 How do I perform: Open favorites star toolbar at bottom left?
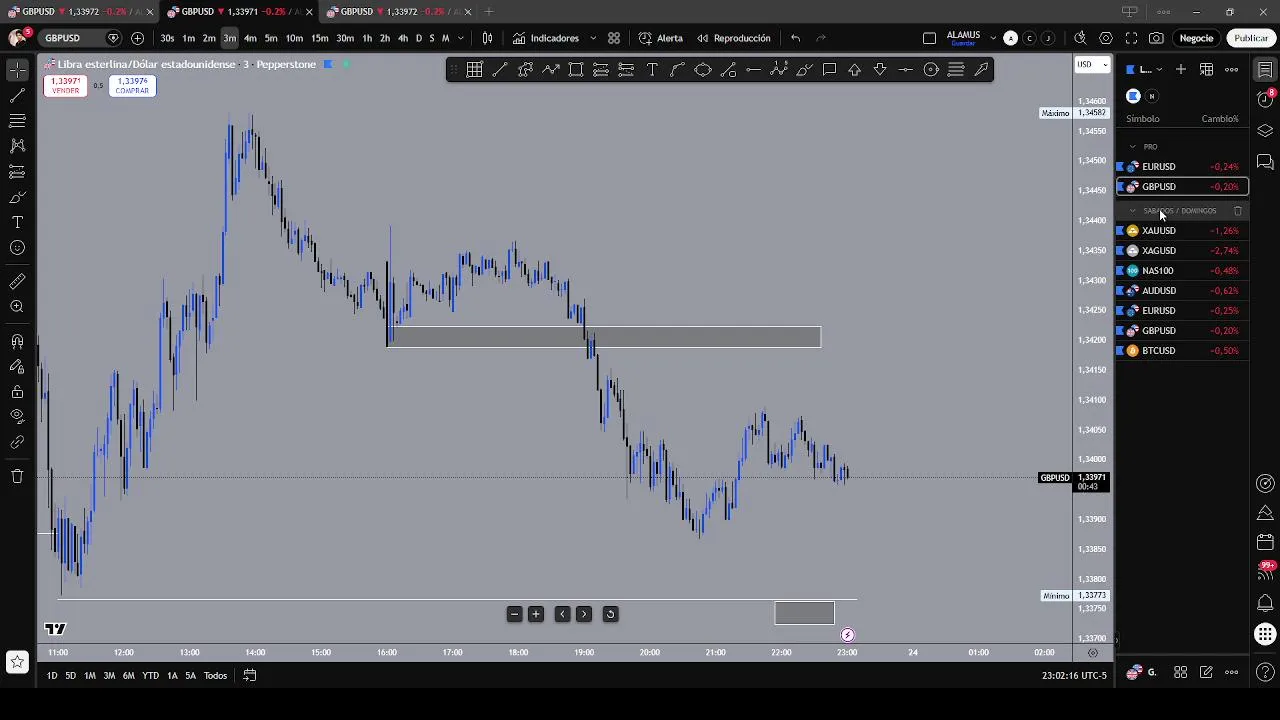[17, 662]
